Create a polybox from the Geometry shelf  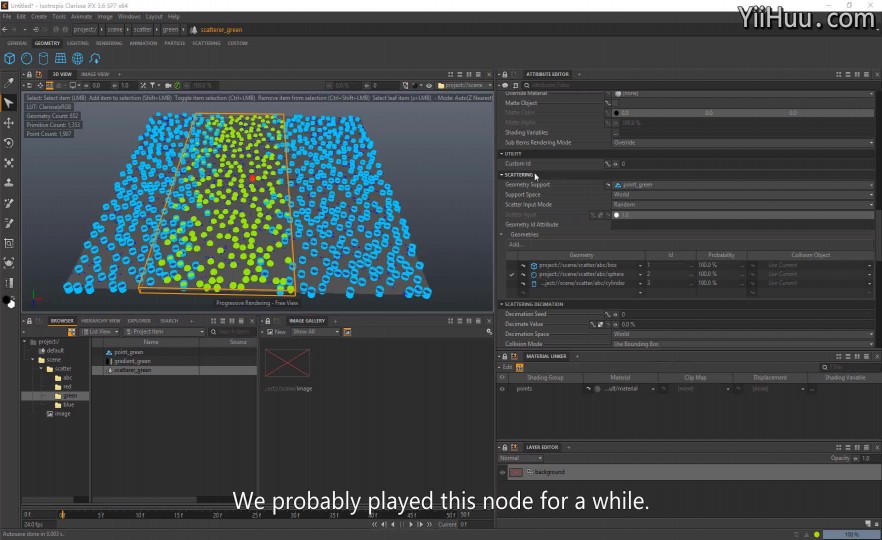point(10,58)
